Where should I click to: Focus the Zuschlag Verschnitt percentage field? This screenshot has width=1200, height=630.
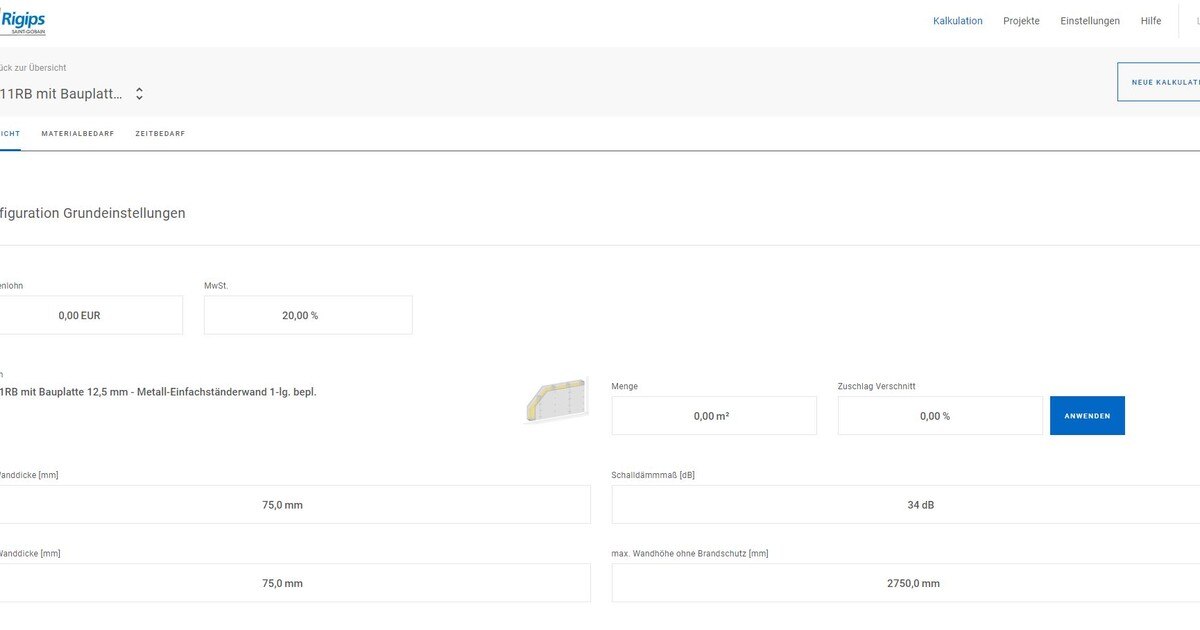(x=939, y=416)
